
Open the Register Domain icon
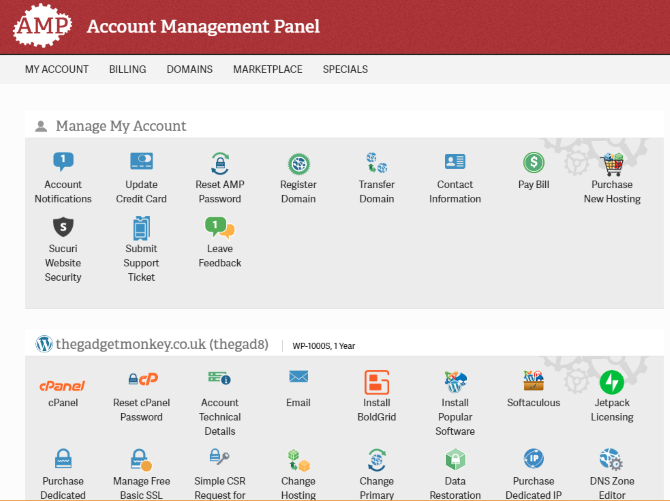click(x=298, y=163)
